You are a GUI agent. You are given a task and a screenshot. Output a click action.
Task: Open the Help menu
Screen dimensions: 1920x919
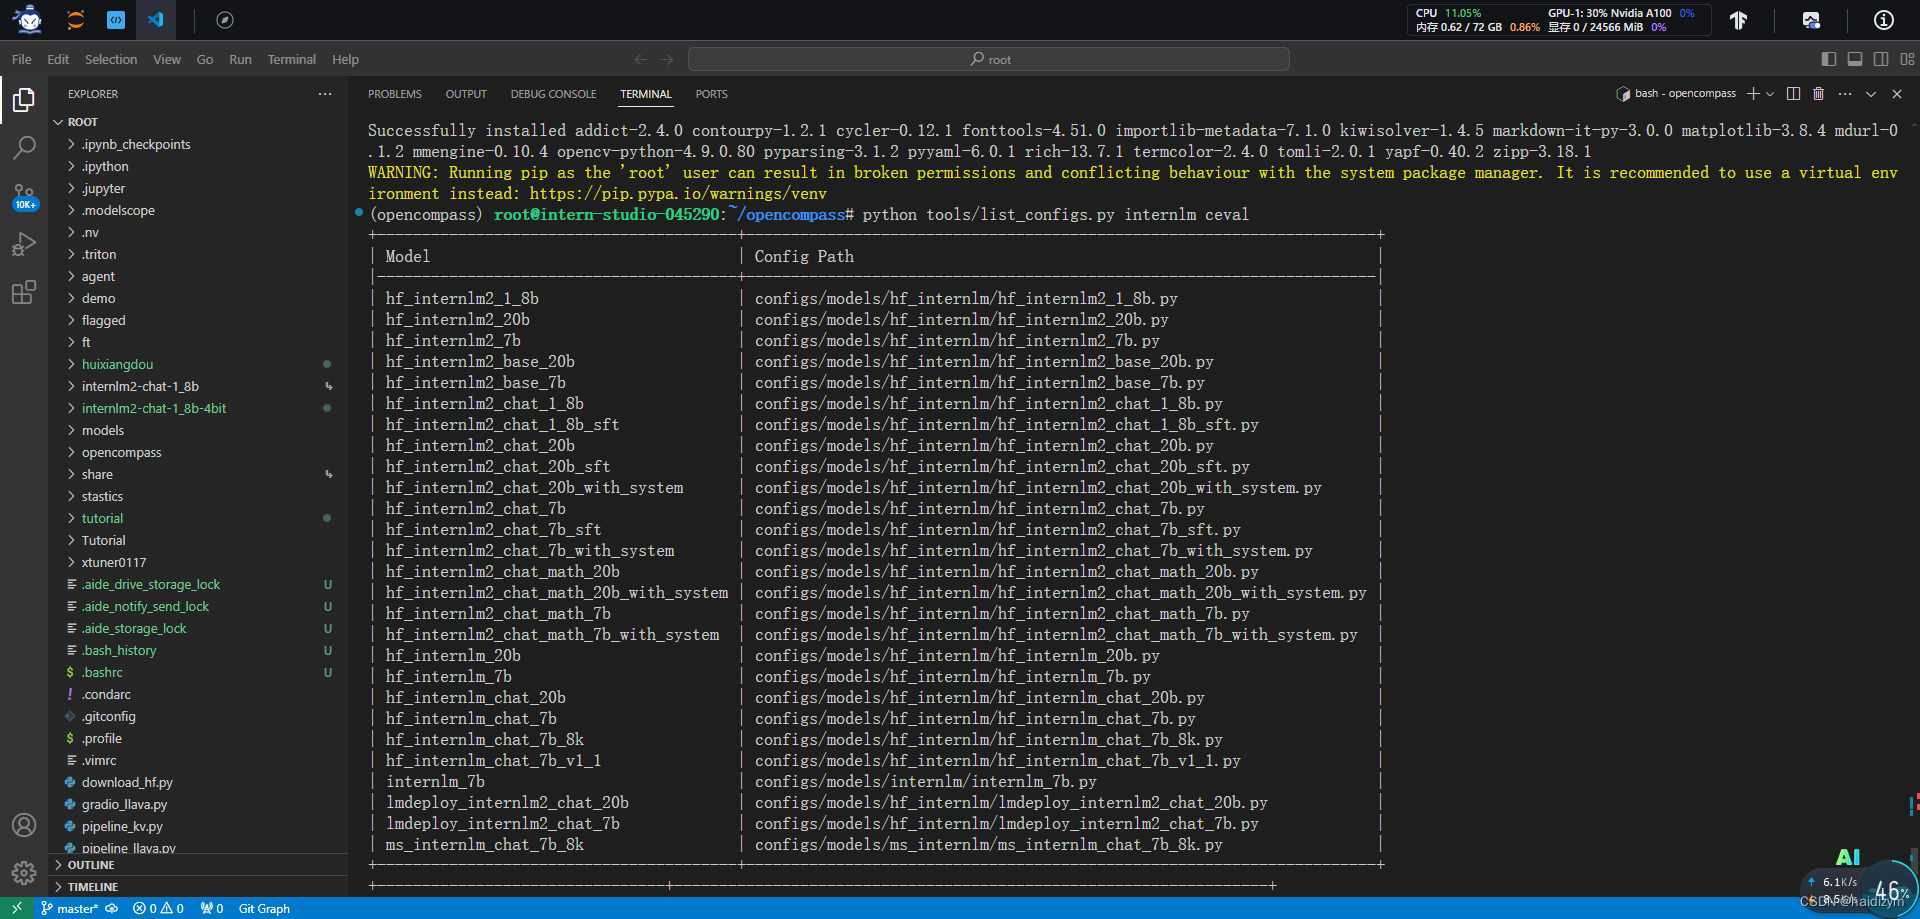pyautogui.click(x=345, y=59)
